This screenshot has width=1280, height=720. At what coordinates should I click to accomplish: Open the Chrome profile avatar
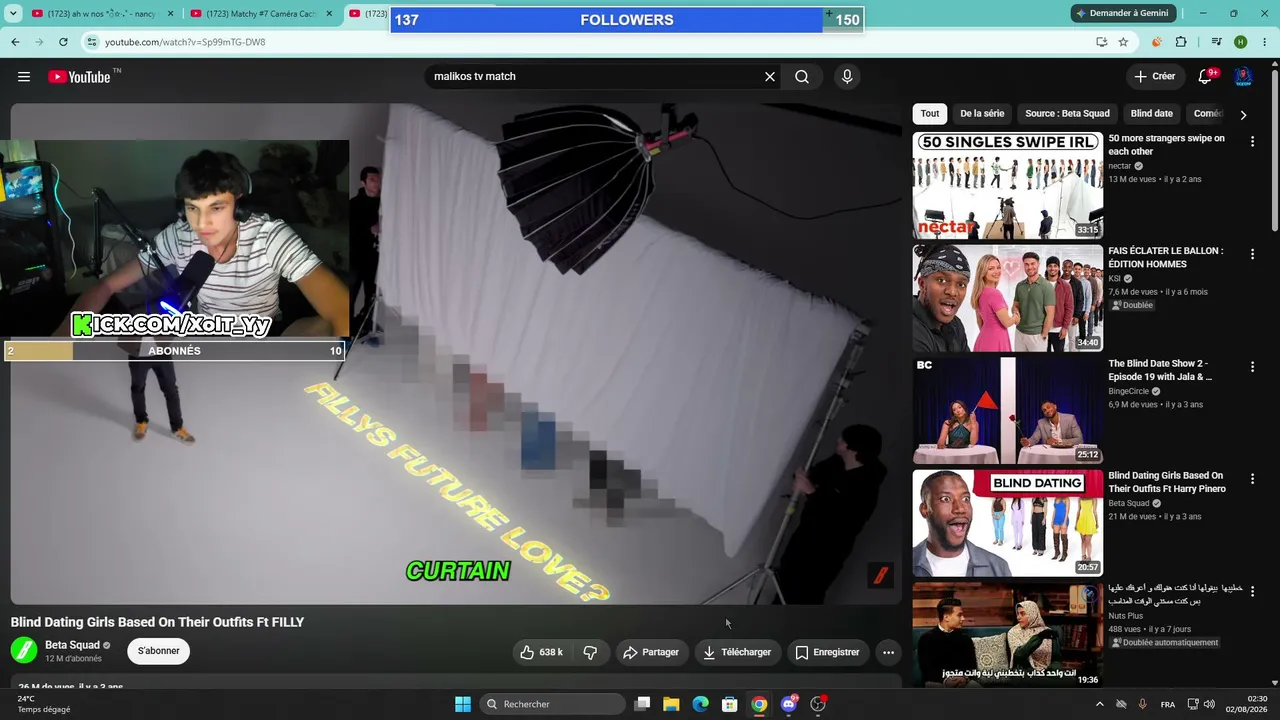[x=1241, y=42]
